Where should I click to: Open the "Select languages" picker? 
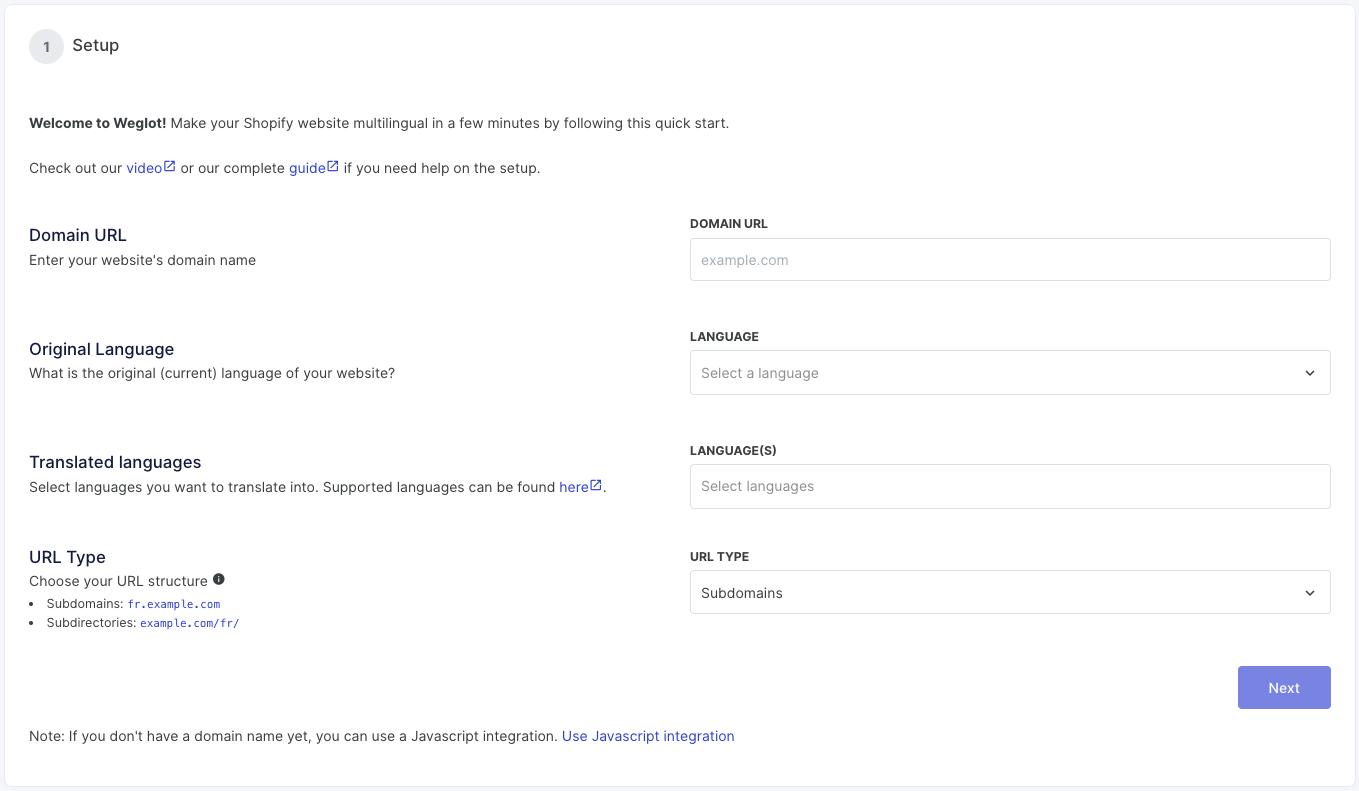(x=1010, y=486)
